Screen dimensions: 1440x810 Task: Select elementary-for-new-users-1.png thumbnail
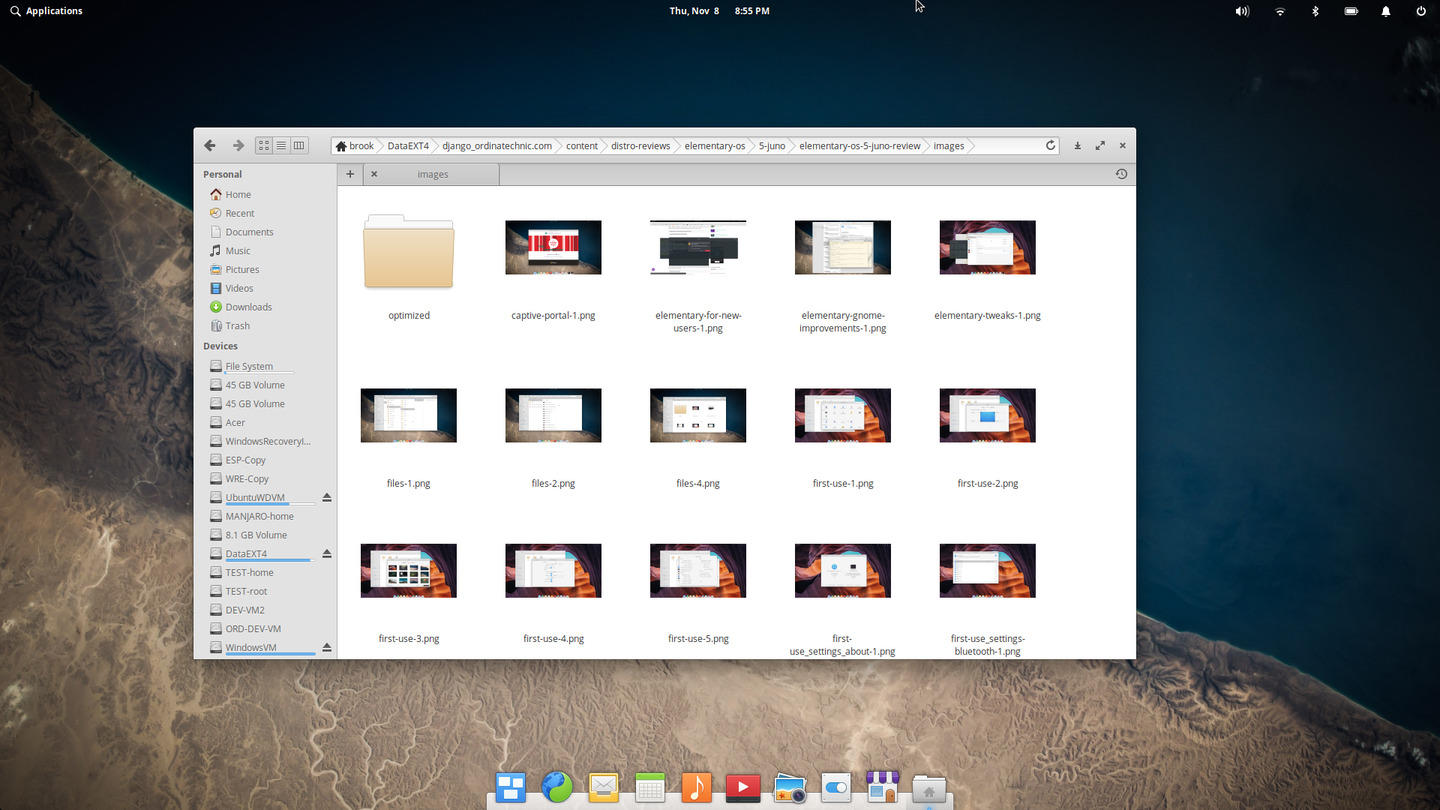[x=698, y=247]
